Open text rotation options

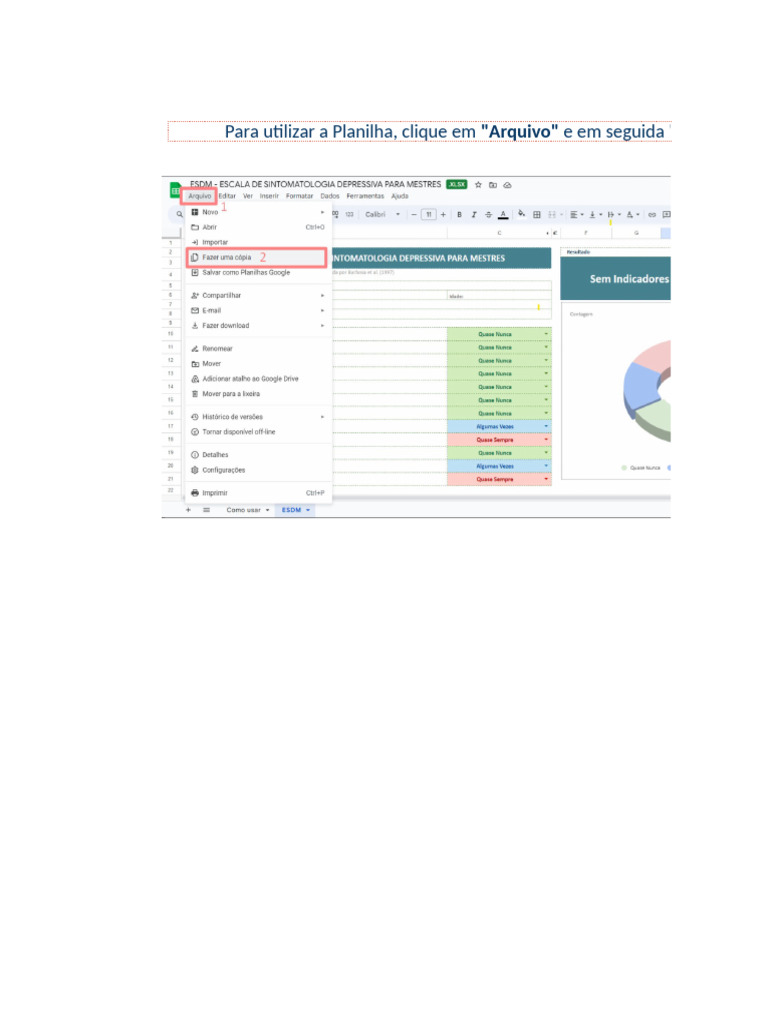632,214
